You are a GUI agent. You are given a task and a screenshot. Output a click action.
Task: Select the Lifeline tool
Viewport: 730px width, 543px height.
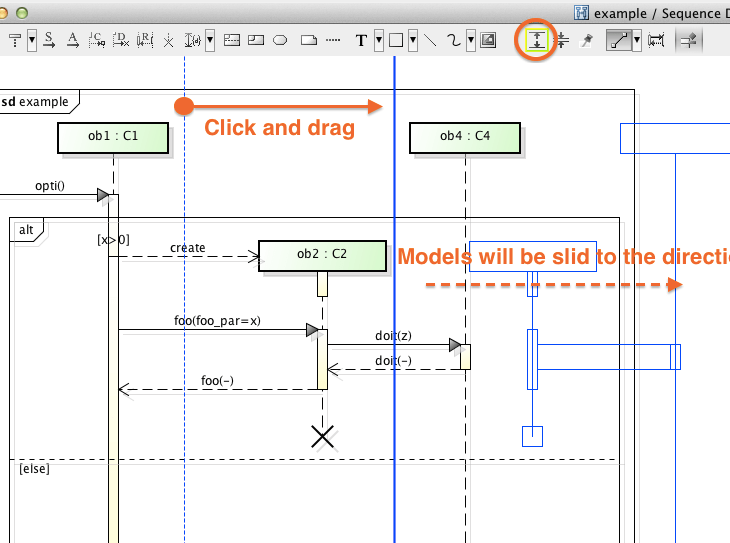click(15, 41)
